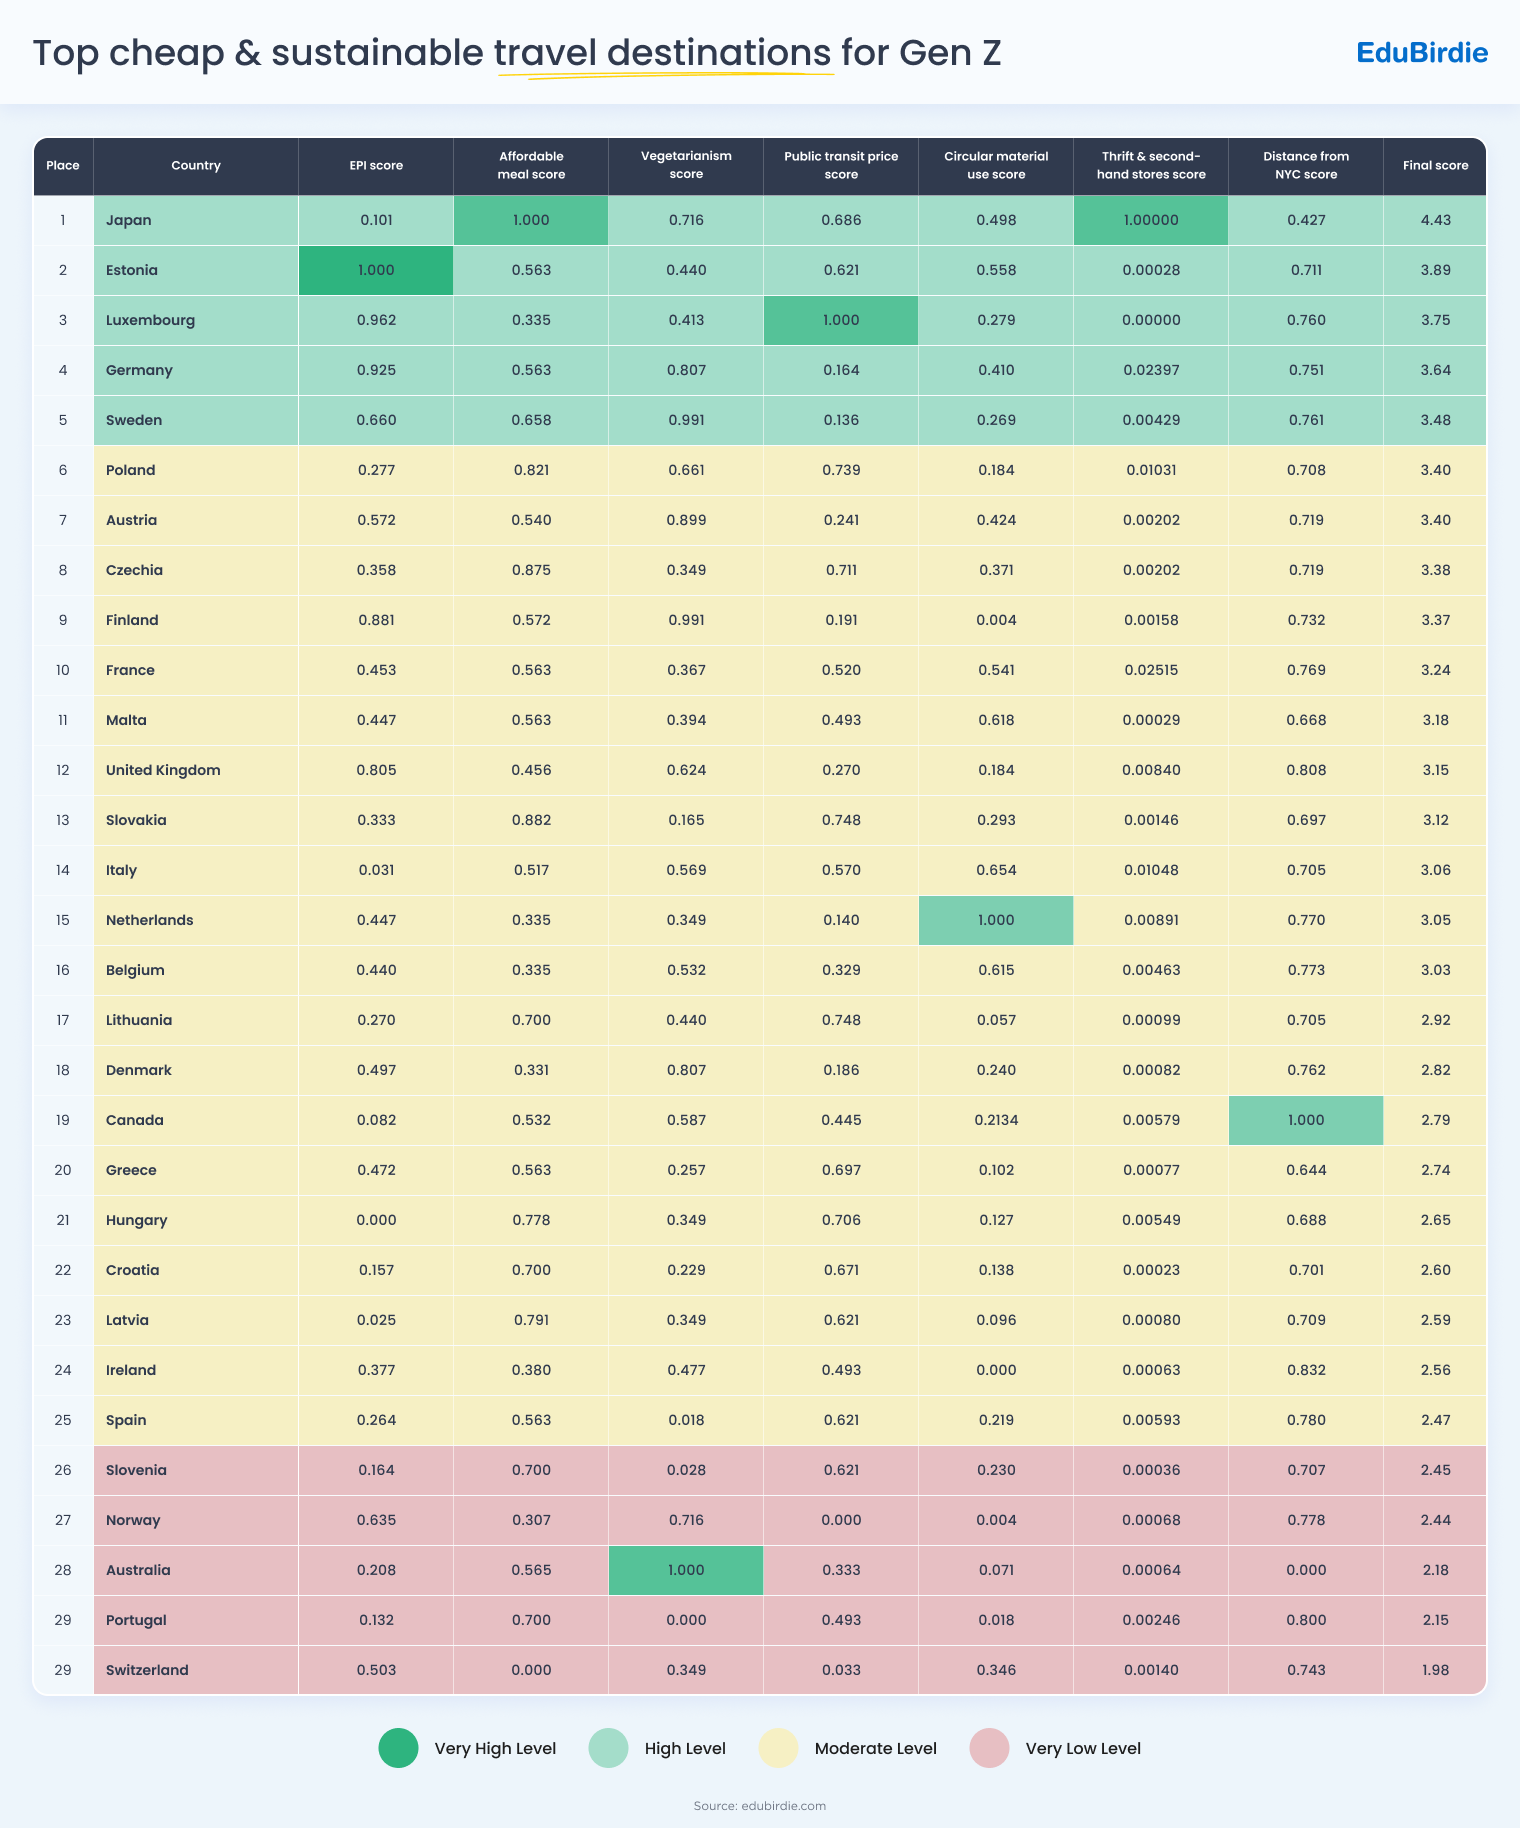Screen dimensions: 1520x1828
Task: Select the Circular material use score header
Action: (x=996, y=165)
